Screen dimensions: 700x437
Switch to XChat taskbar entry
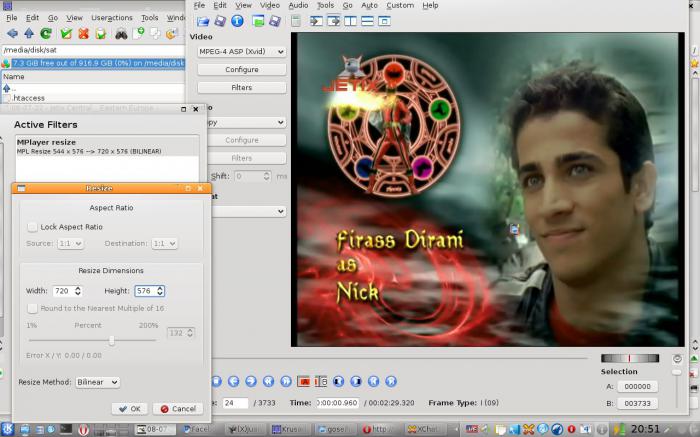click(x=424, y=429)
